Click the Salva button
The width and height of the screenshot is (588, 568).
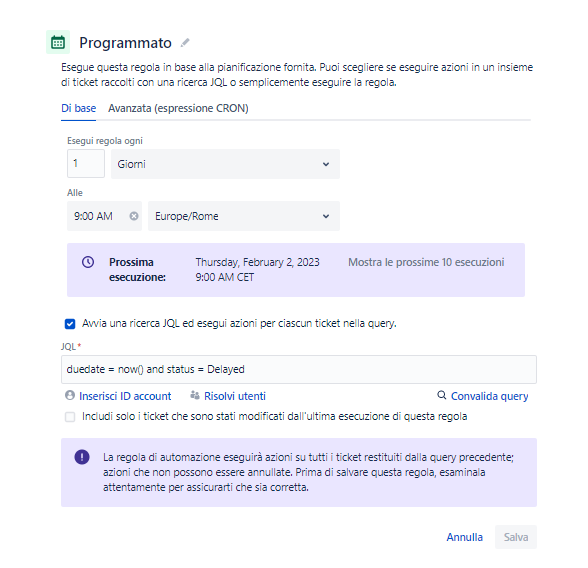pyautogui.click(x=516, y=537)
